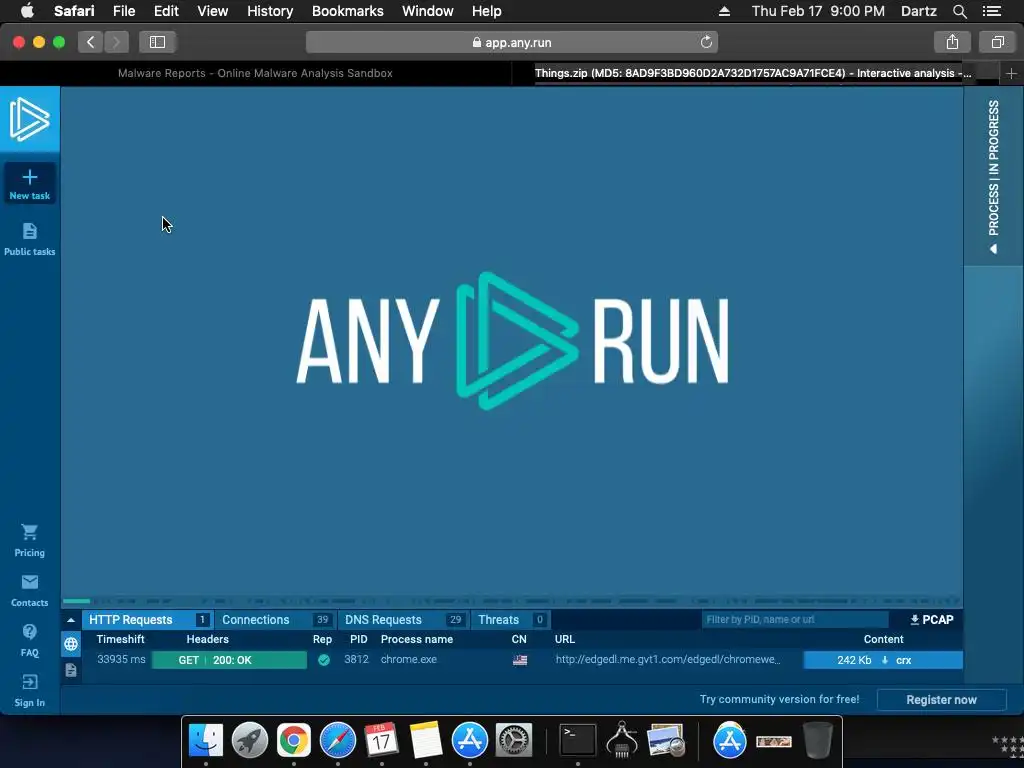Click the app.any.run address bar
The image size is (1024, 768).
click(512, 42)
